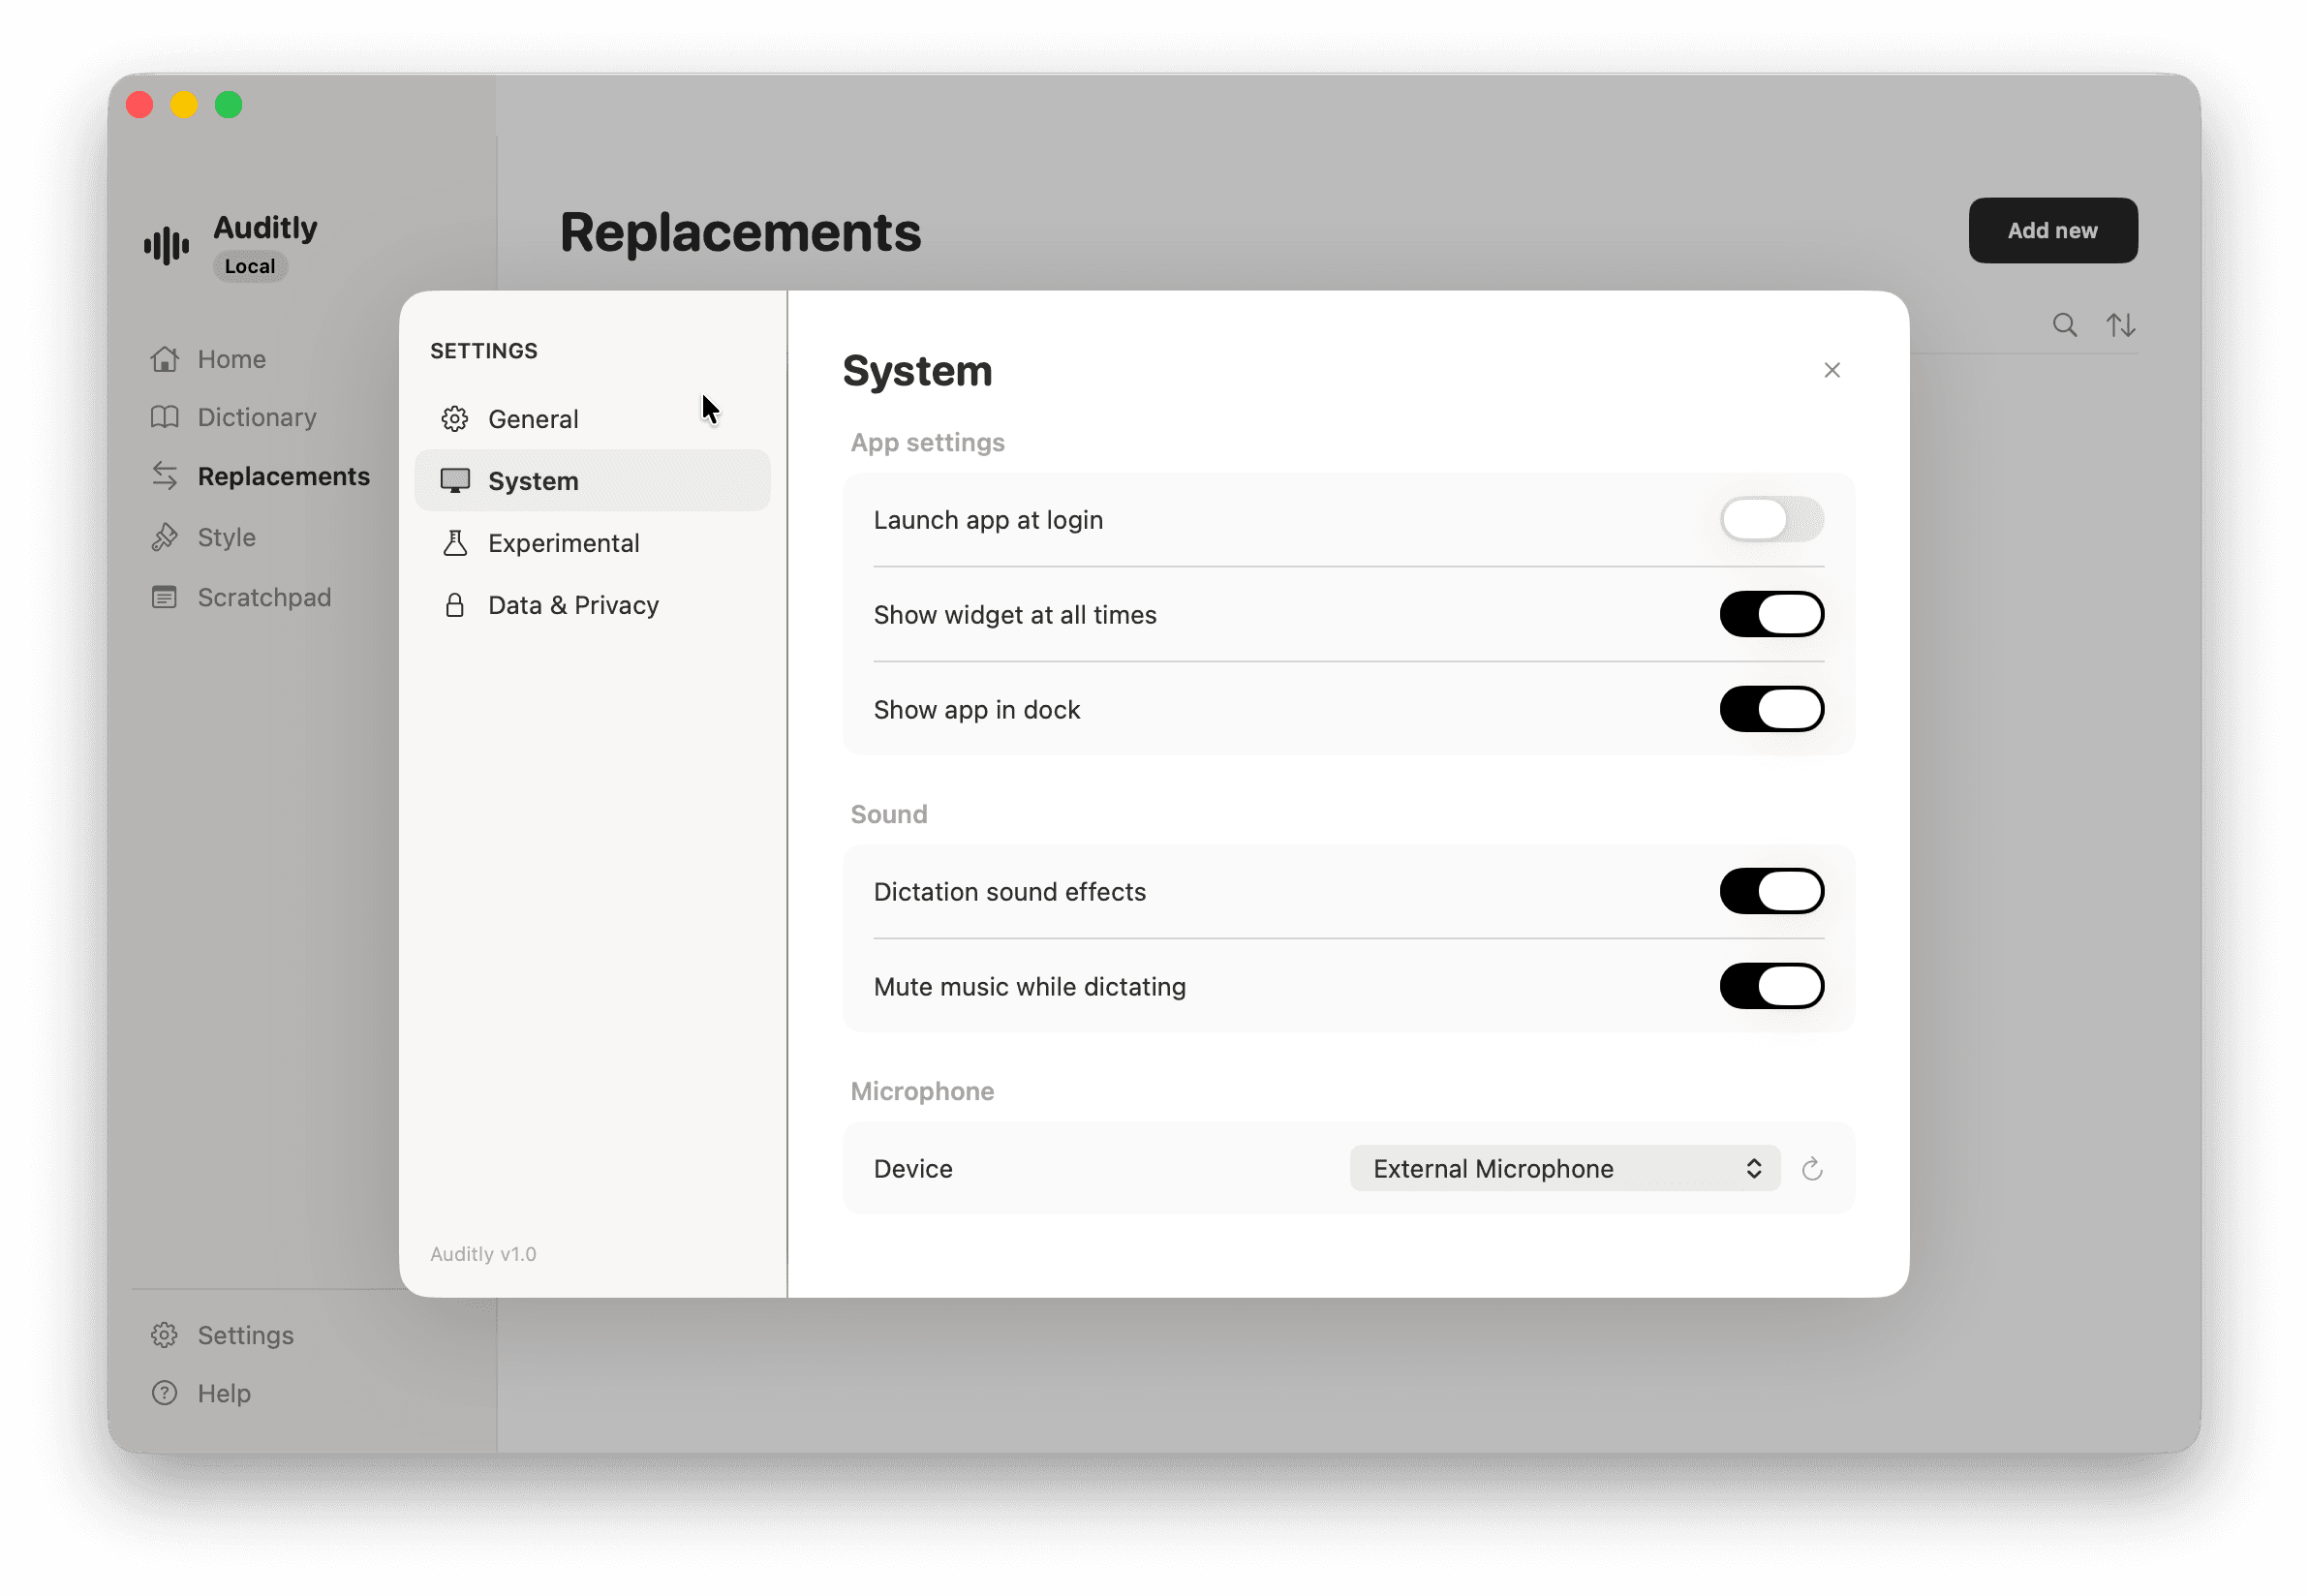2309x1596 pixels.
Task: Click the Home icon in the sidebar
Action: point(164,358)
